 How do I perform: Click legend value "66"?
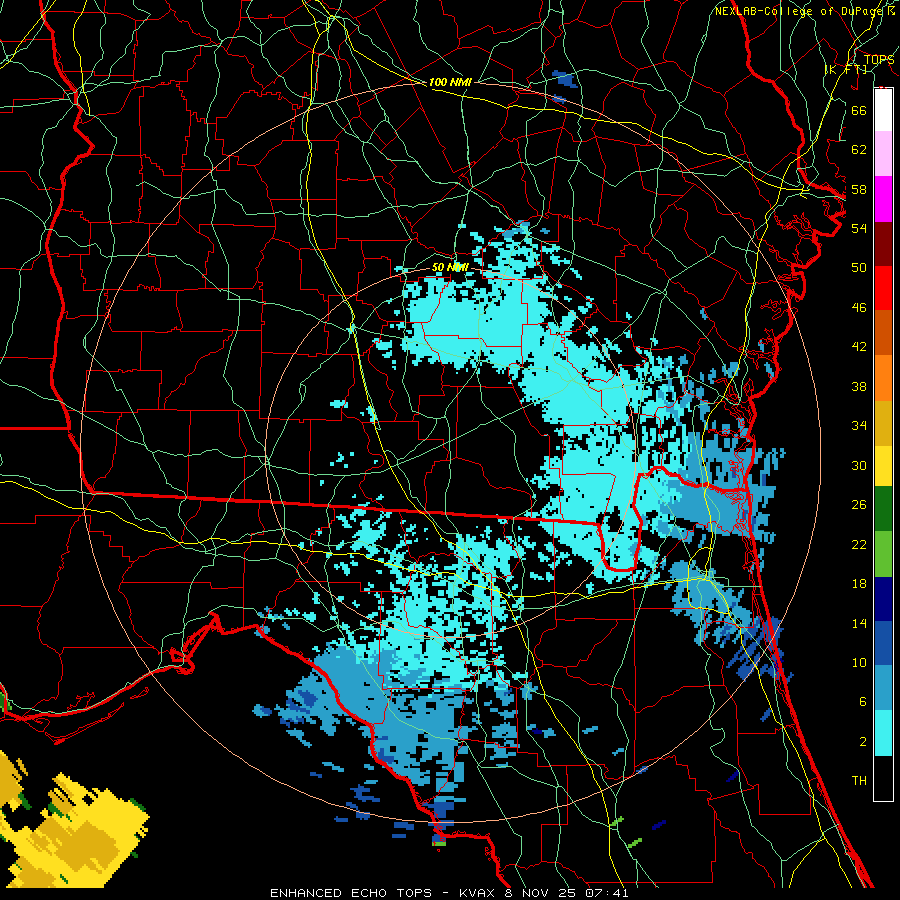[x=859, y=110]
